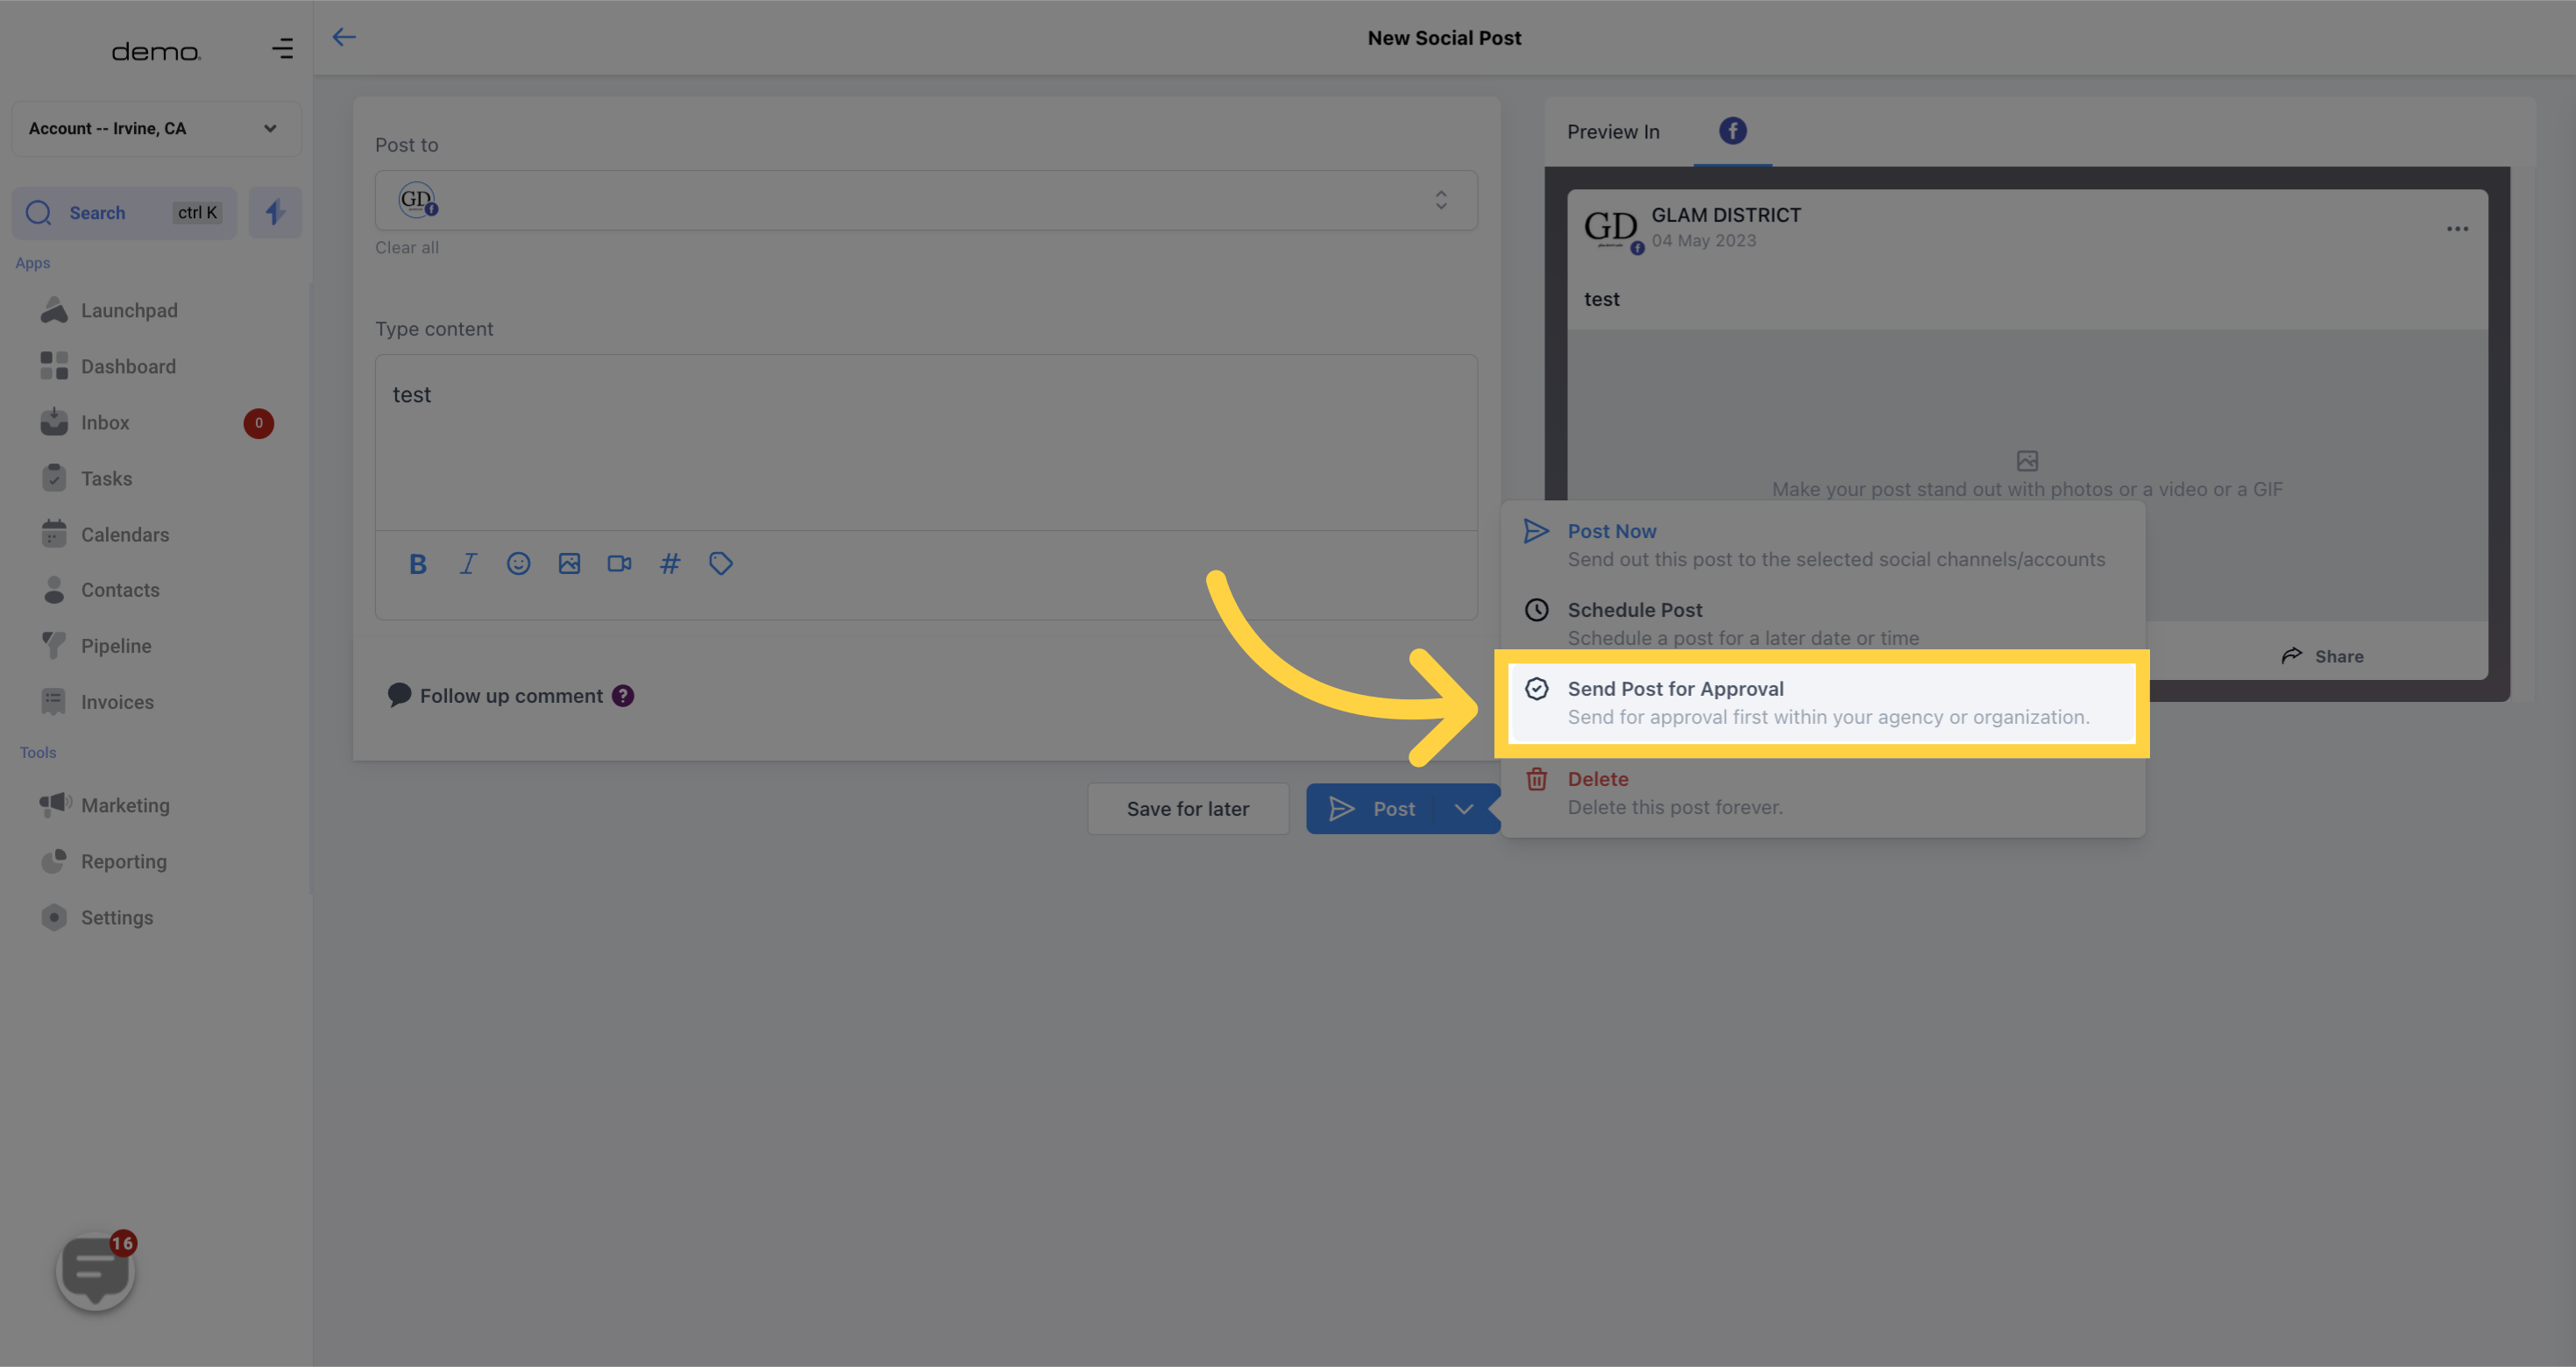2576x1367 pixels.
Task: Click the lightning bolt quick actions icon
Action: pyautogui.click(x=275, y=212)
